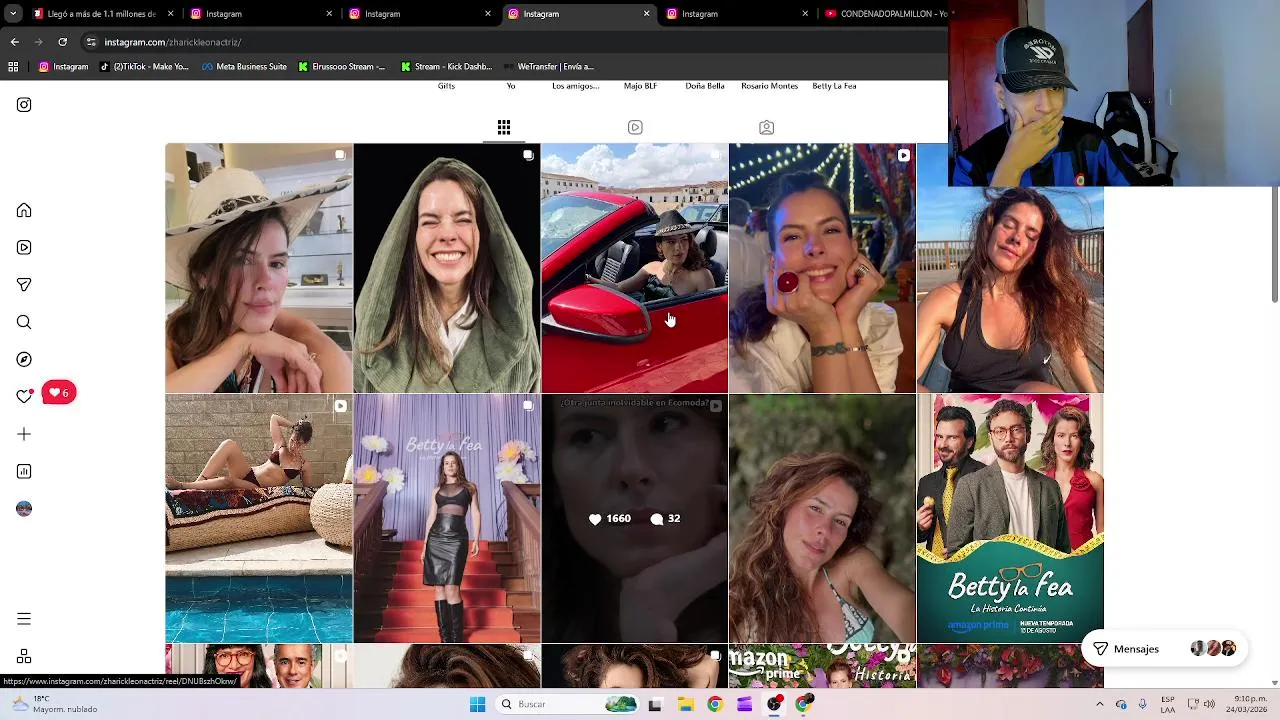The image size is (1280, 720).
Task: Click the address bar URL field
Action: pos(510,42)
